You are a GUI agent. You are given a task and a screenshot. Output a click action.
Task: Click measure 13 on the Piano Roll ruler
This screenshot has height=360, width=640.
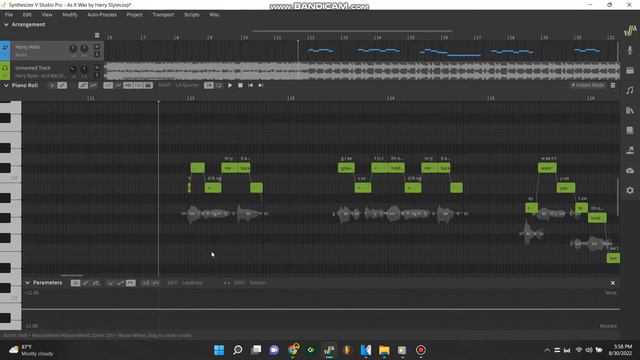291,98
